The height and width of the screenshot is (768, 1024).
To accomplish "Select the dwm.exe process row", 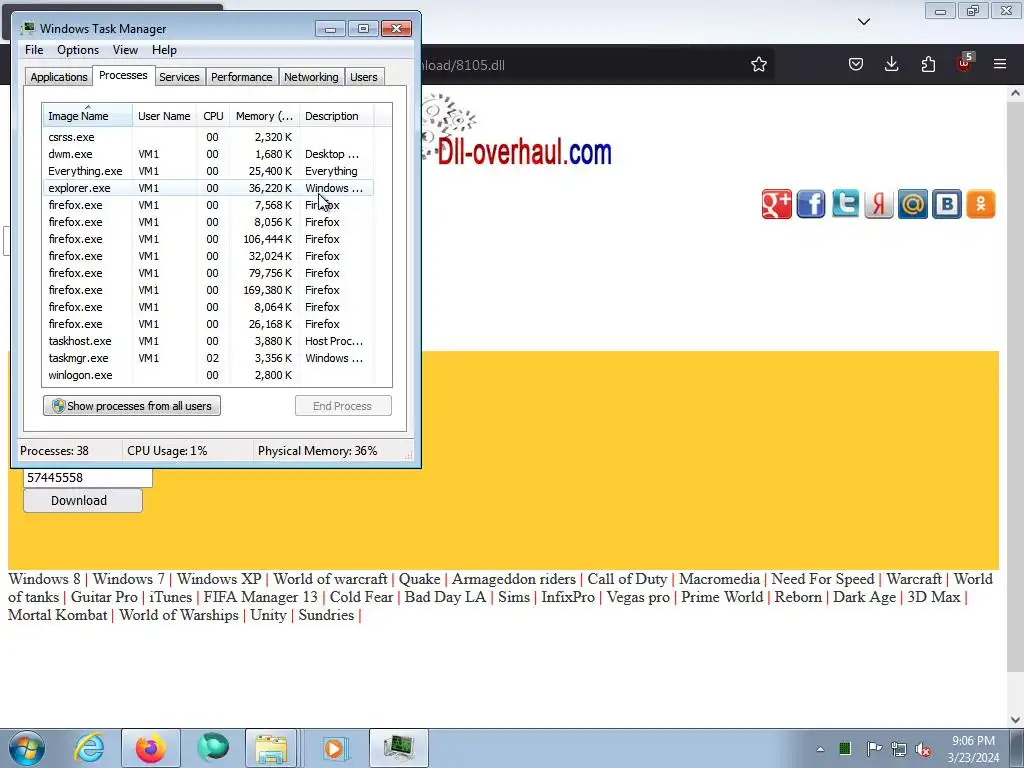I will pos(208,154).
